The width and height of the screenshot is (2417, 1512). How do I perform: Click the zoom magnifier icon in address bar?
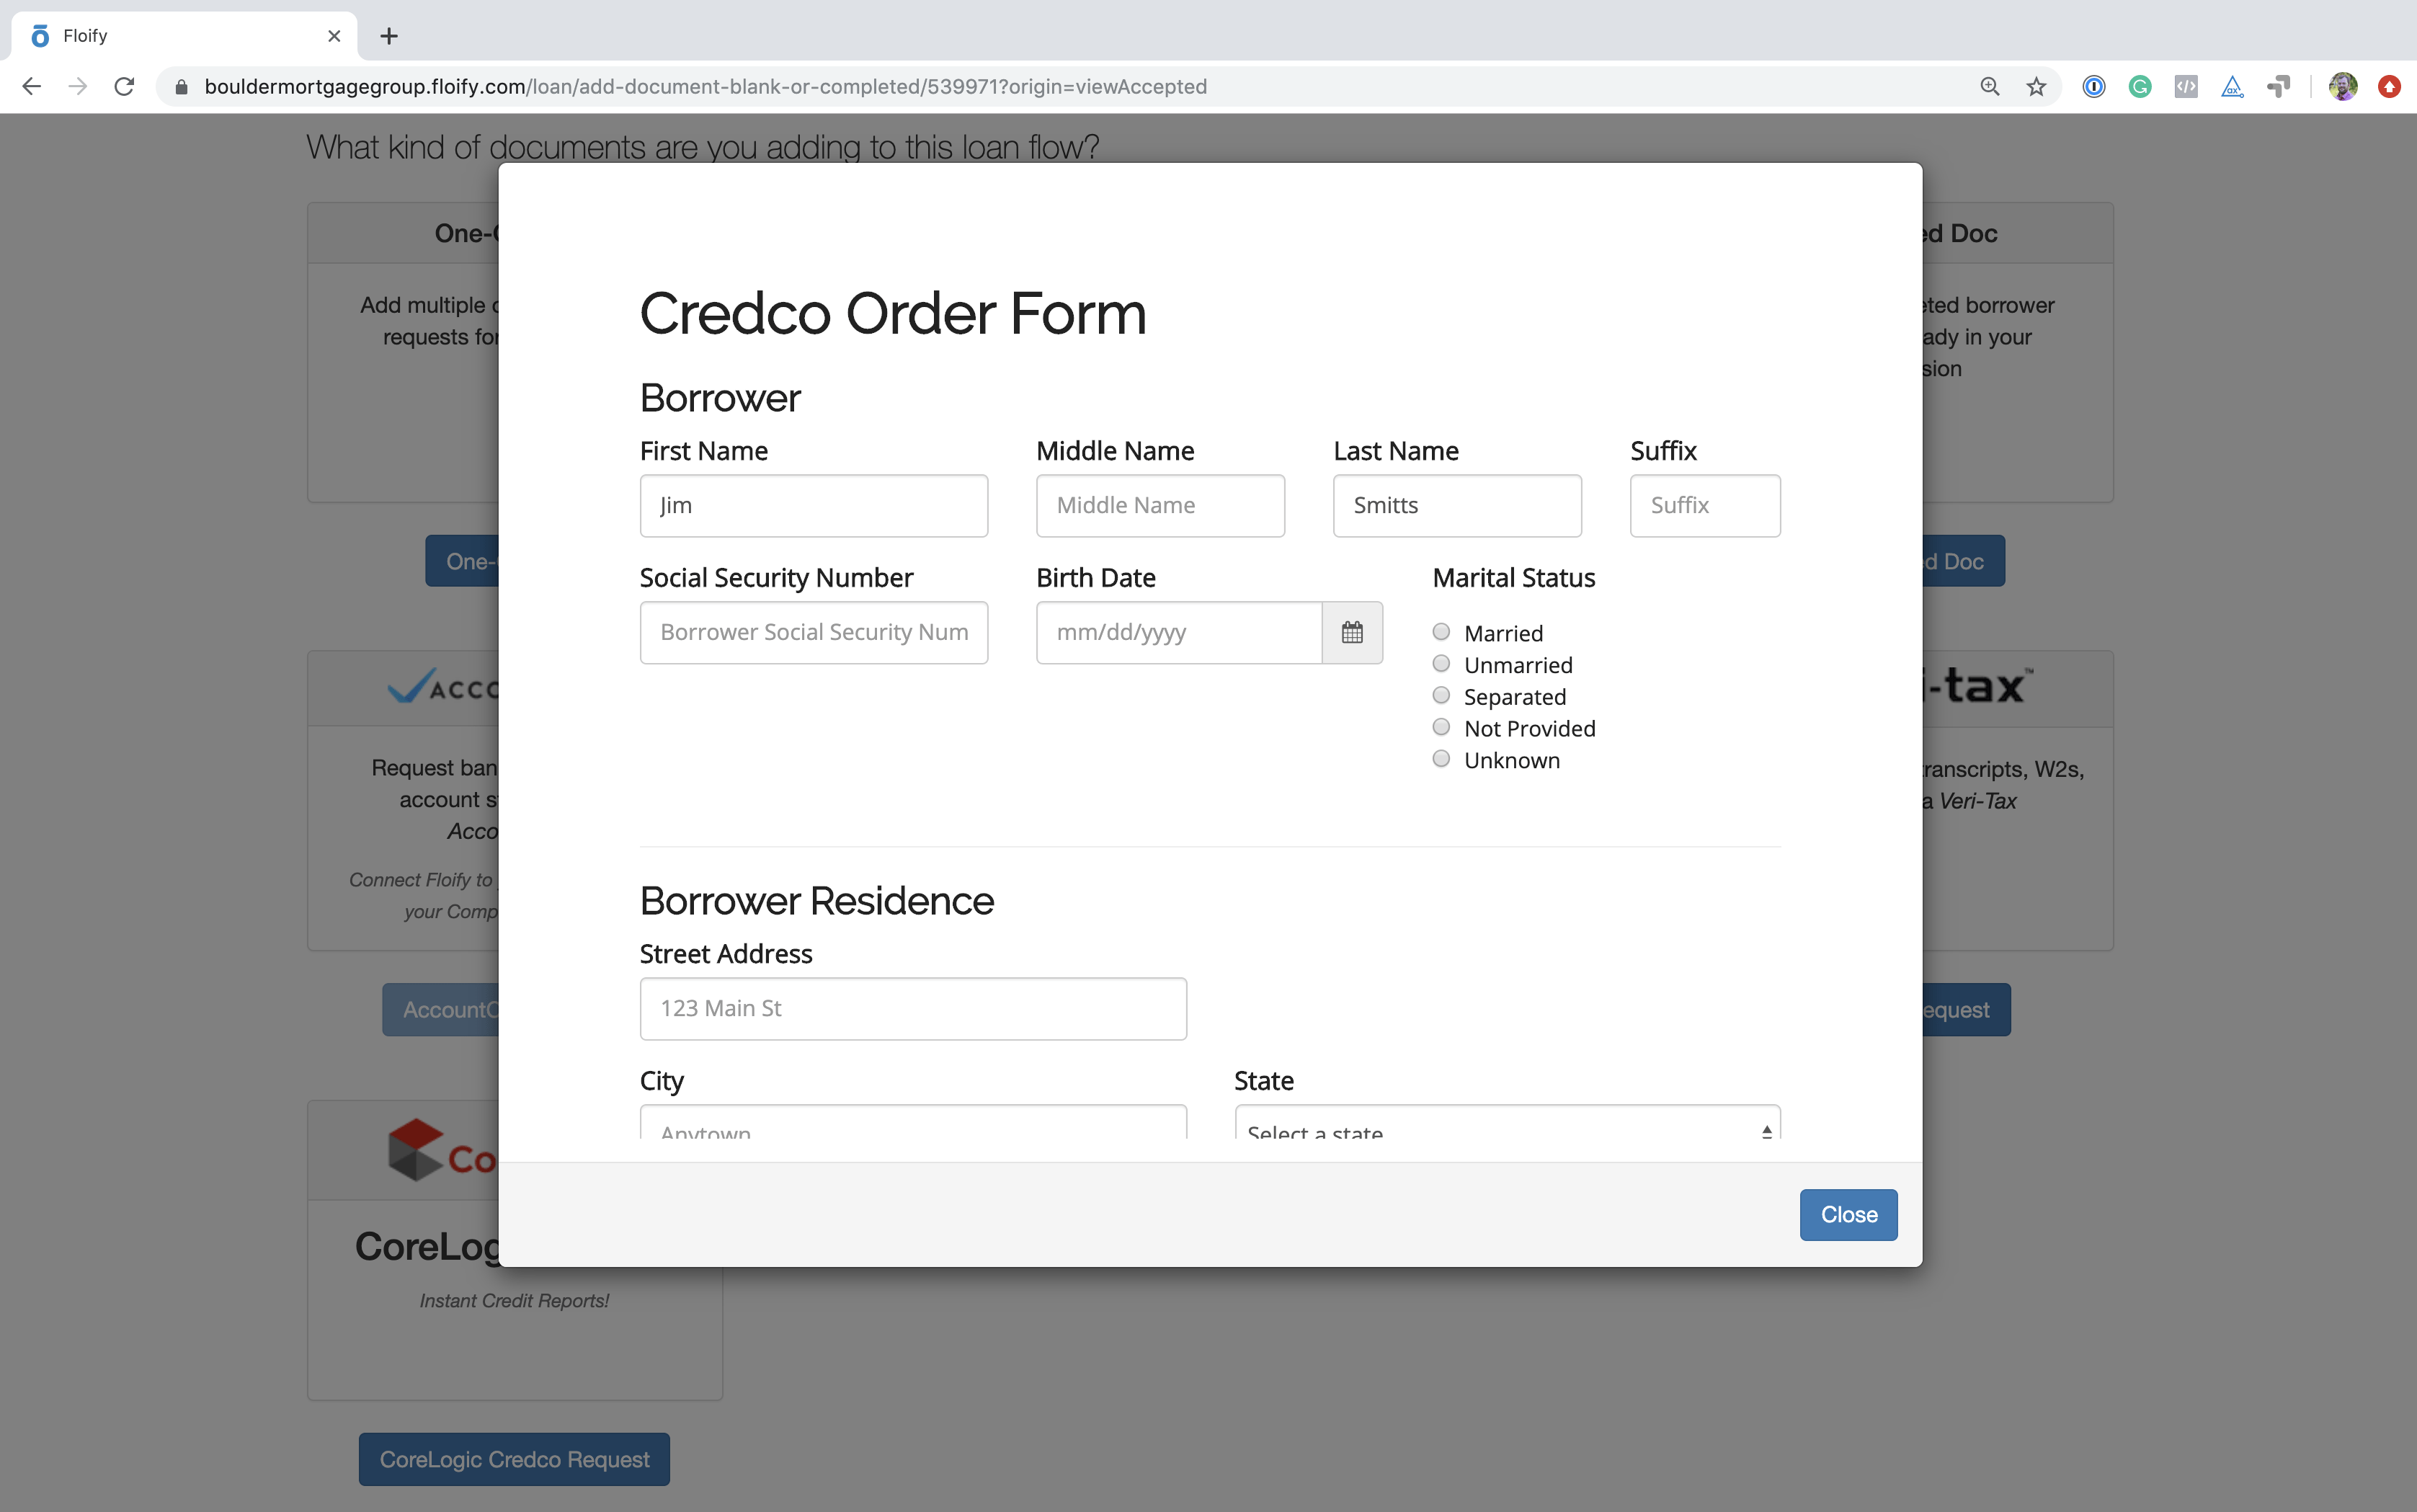1989,87
